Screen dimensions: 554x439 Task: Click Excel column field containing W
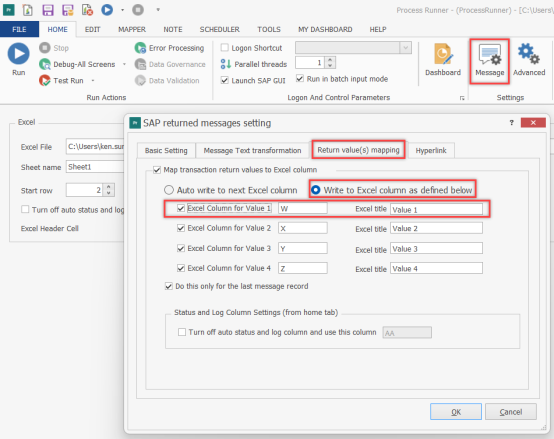coord(303,208)
